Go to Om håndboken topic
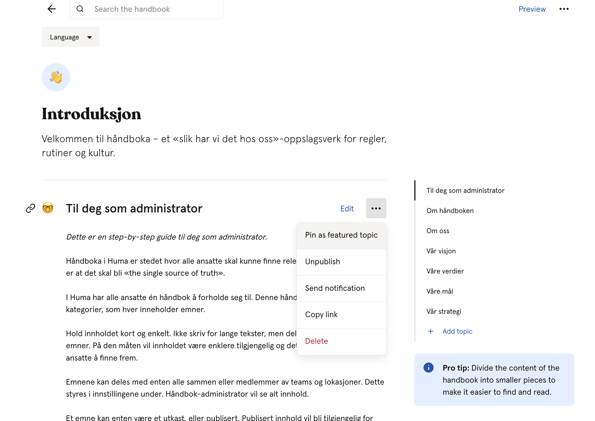This screenshot has width=595, height=421. [x=450, y=211]
